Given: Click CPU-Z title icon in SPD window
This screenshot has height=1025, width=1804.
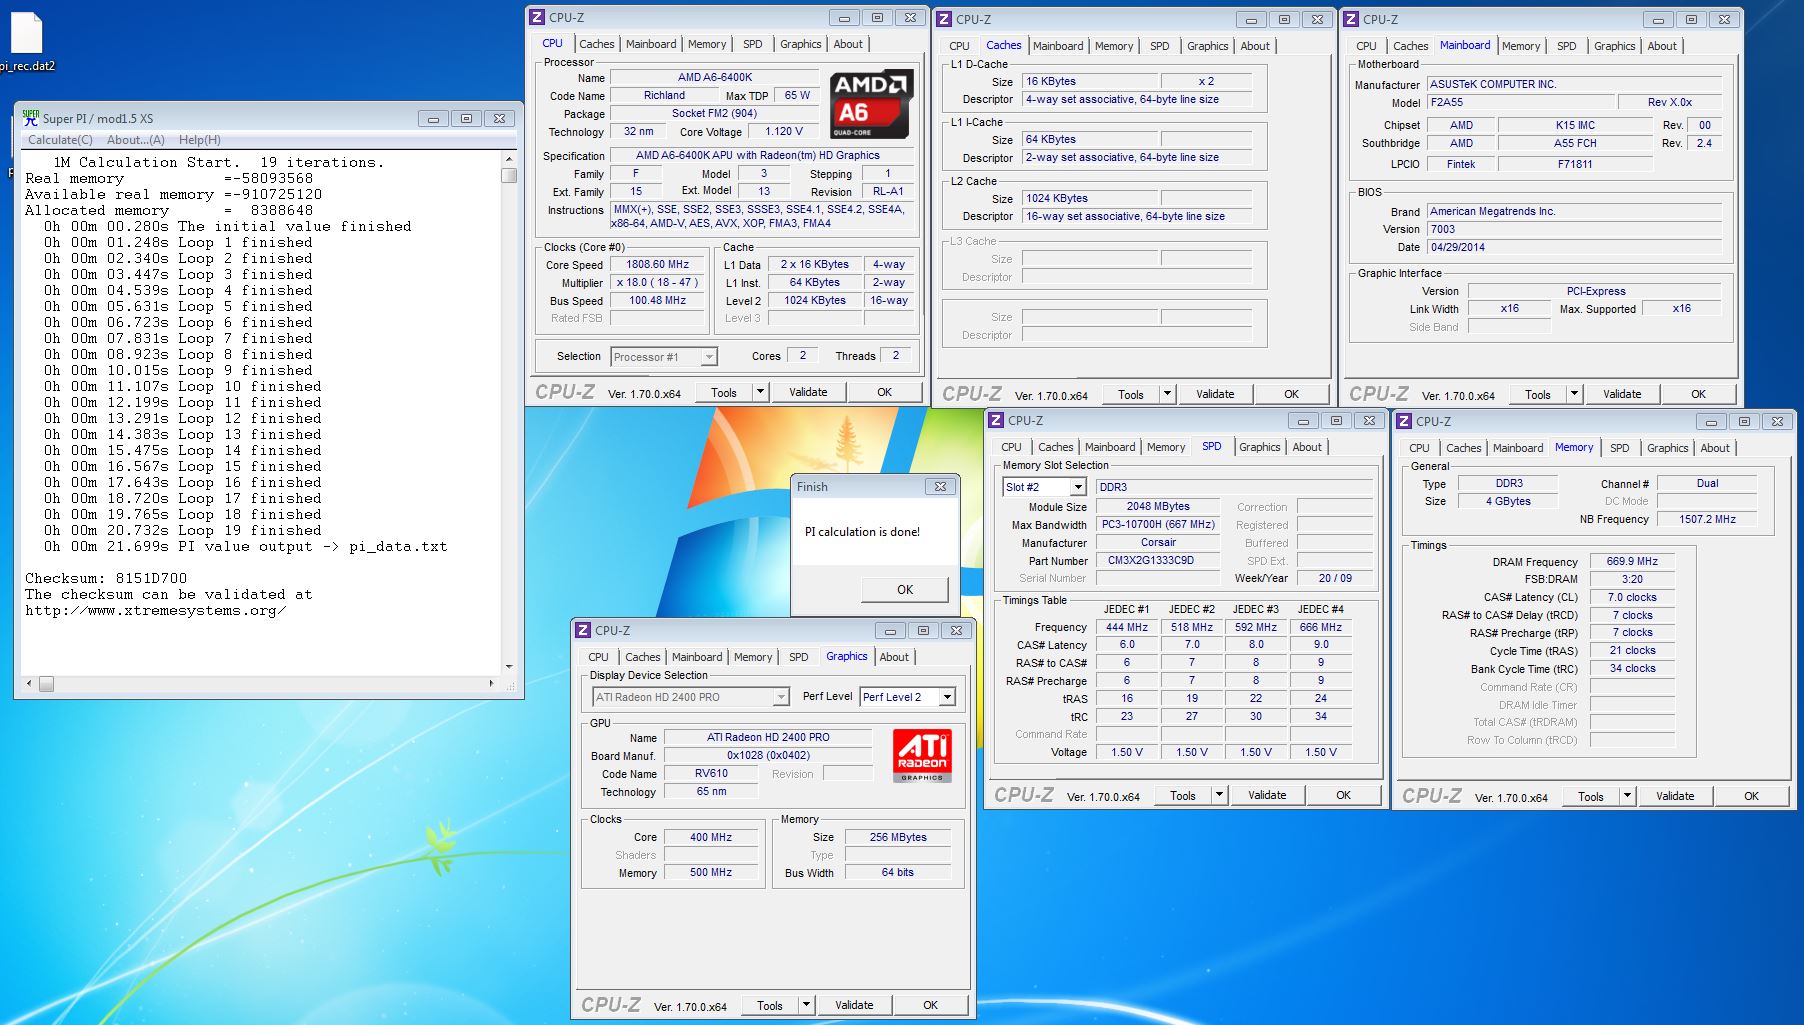Looking at the screenshot, I should coord(996,421).
